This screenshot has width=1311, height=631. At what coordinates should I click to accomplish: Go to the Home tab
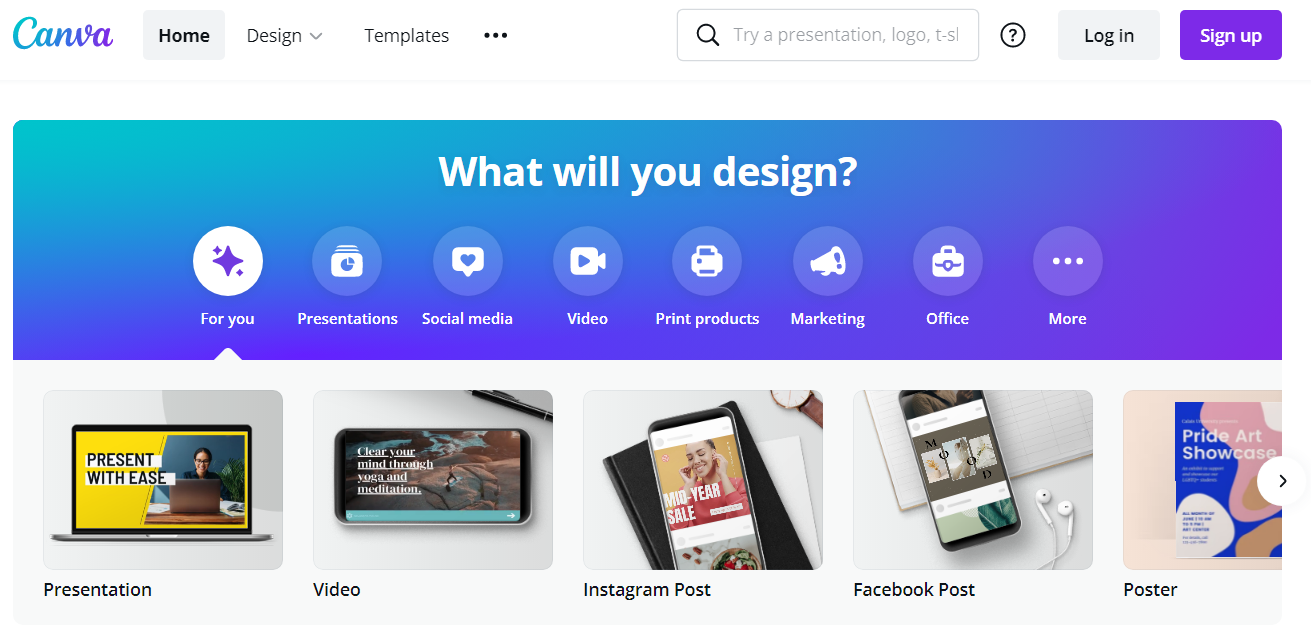(x=184, y=35)
